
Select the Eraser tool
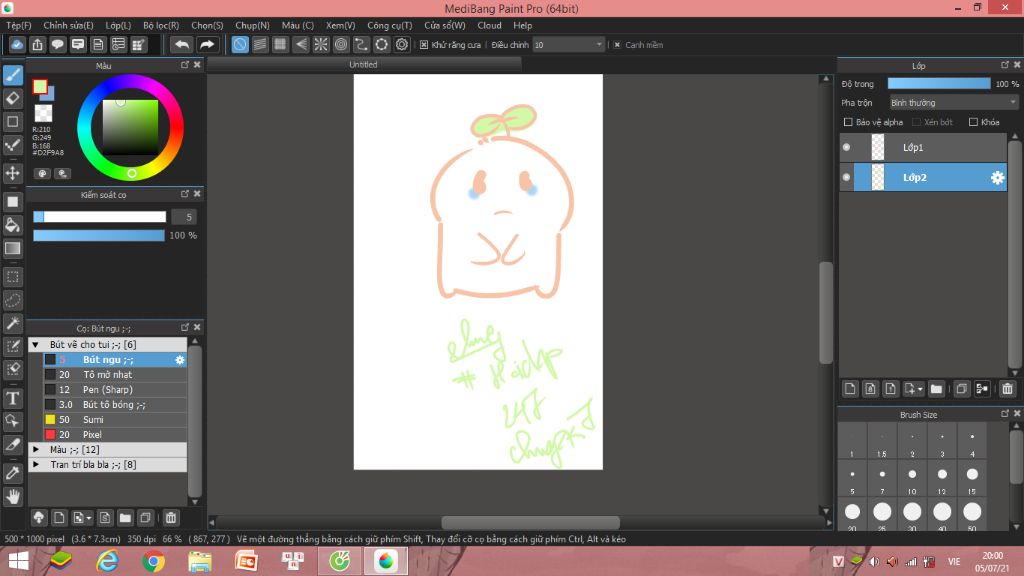(12, 99)
